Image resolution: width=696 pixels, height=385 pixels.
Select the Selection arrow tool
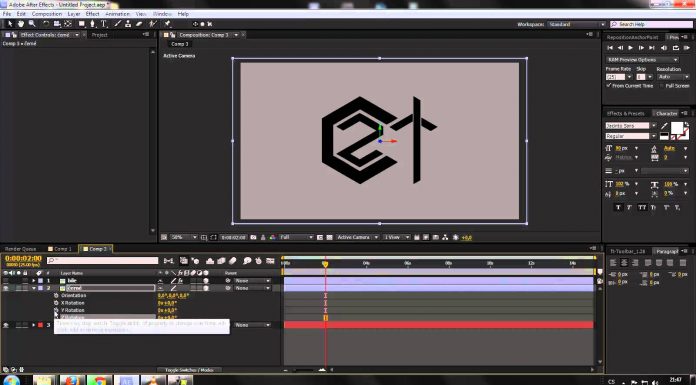(x=10, y=24)
